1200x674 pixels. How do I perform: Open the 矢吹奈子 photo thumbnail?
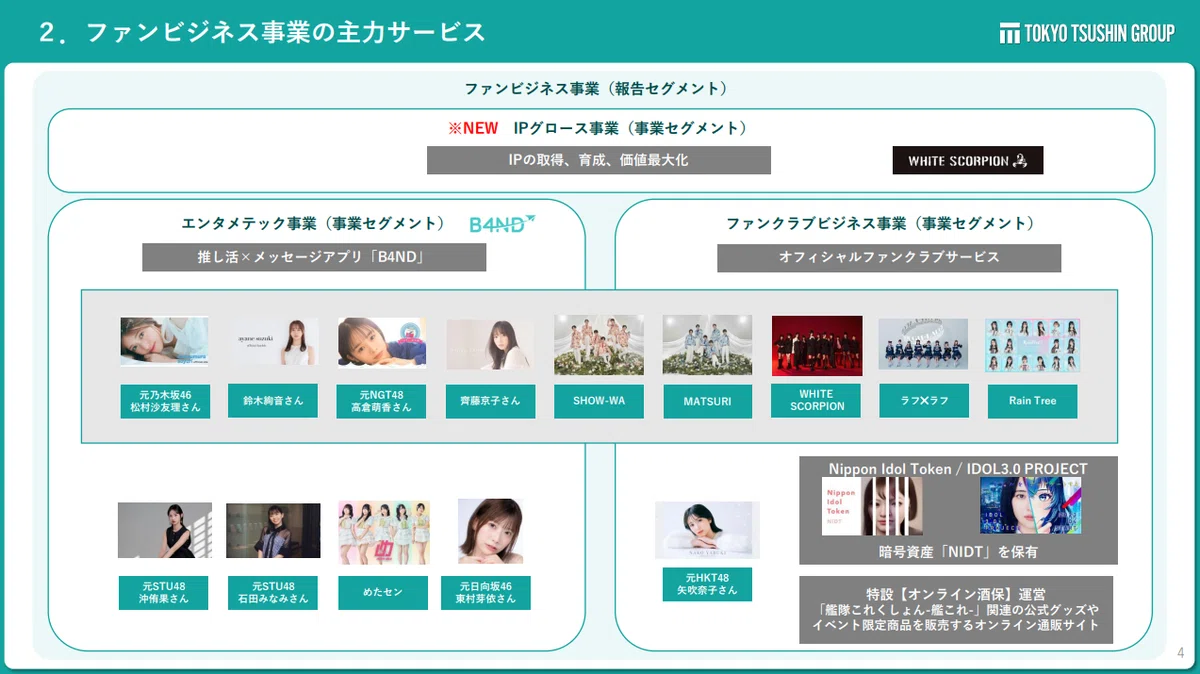tap(707, 530)
